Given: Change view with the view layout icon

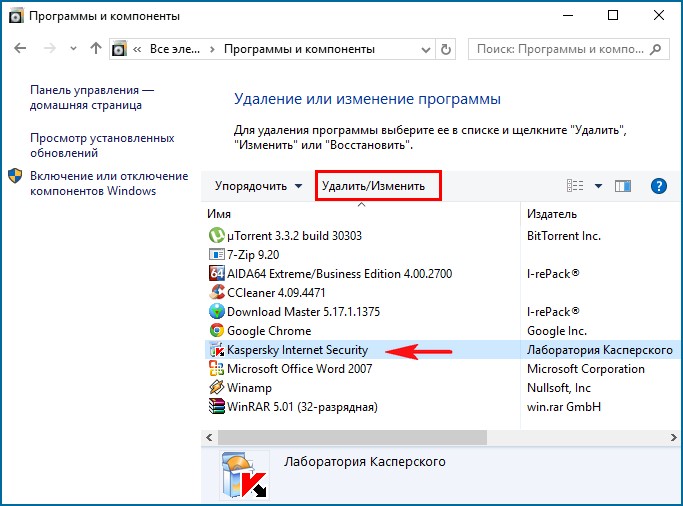Looking at the screenshot, I should point(575,186).
